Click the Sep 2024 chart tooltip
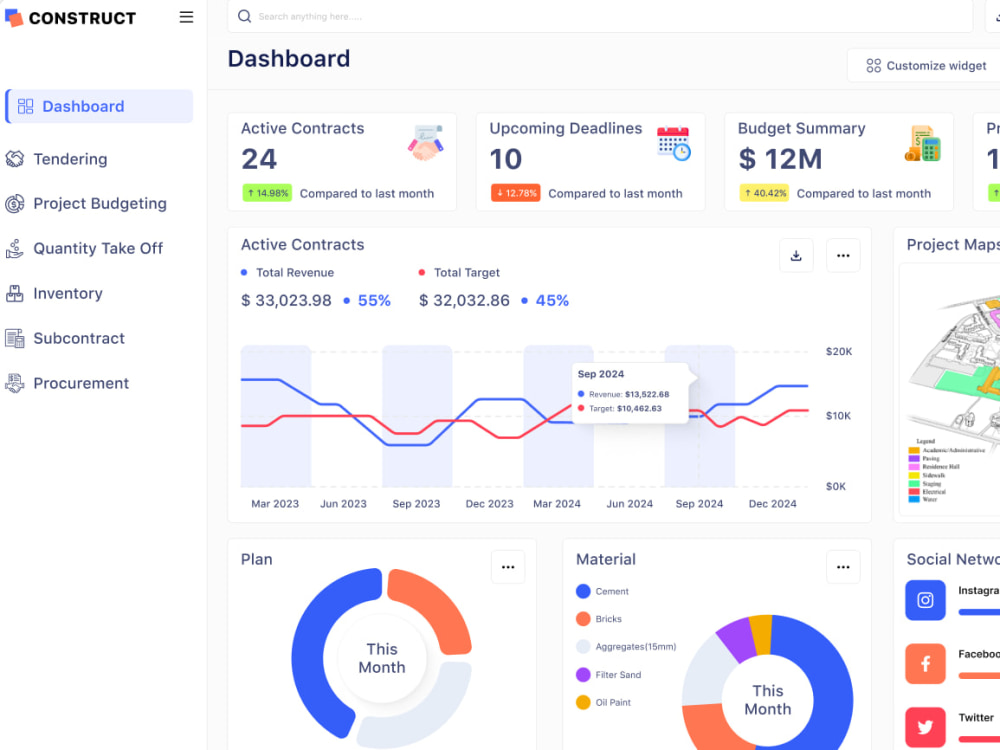This screenshot has height=750, width=1000. point(630,392)
